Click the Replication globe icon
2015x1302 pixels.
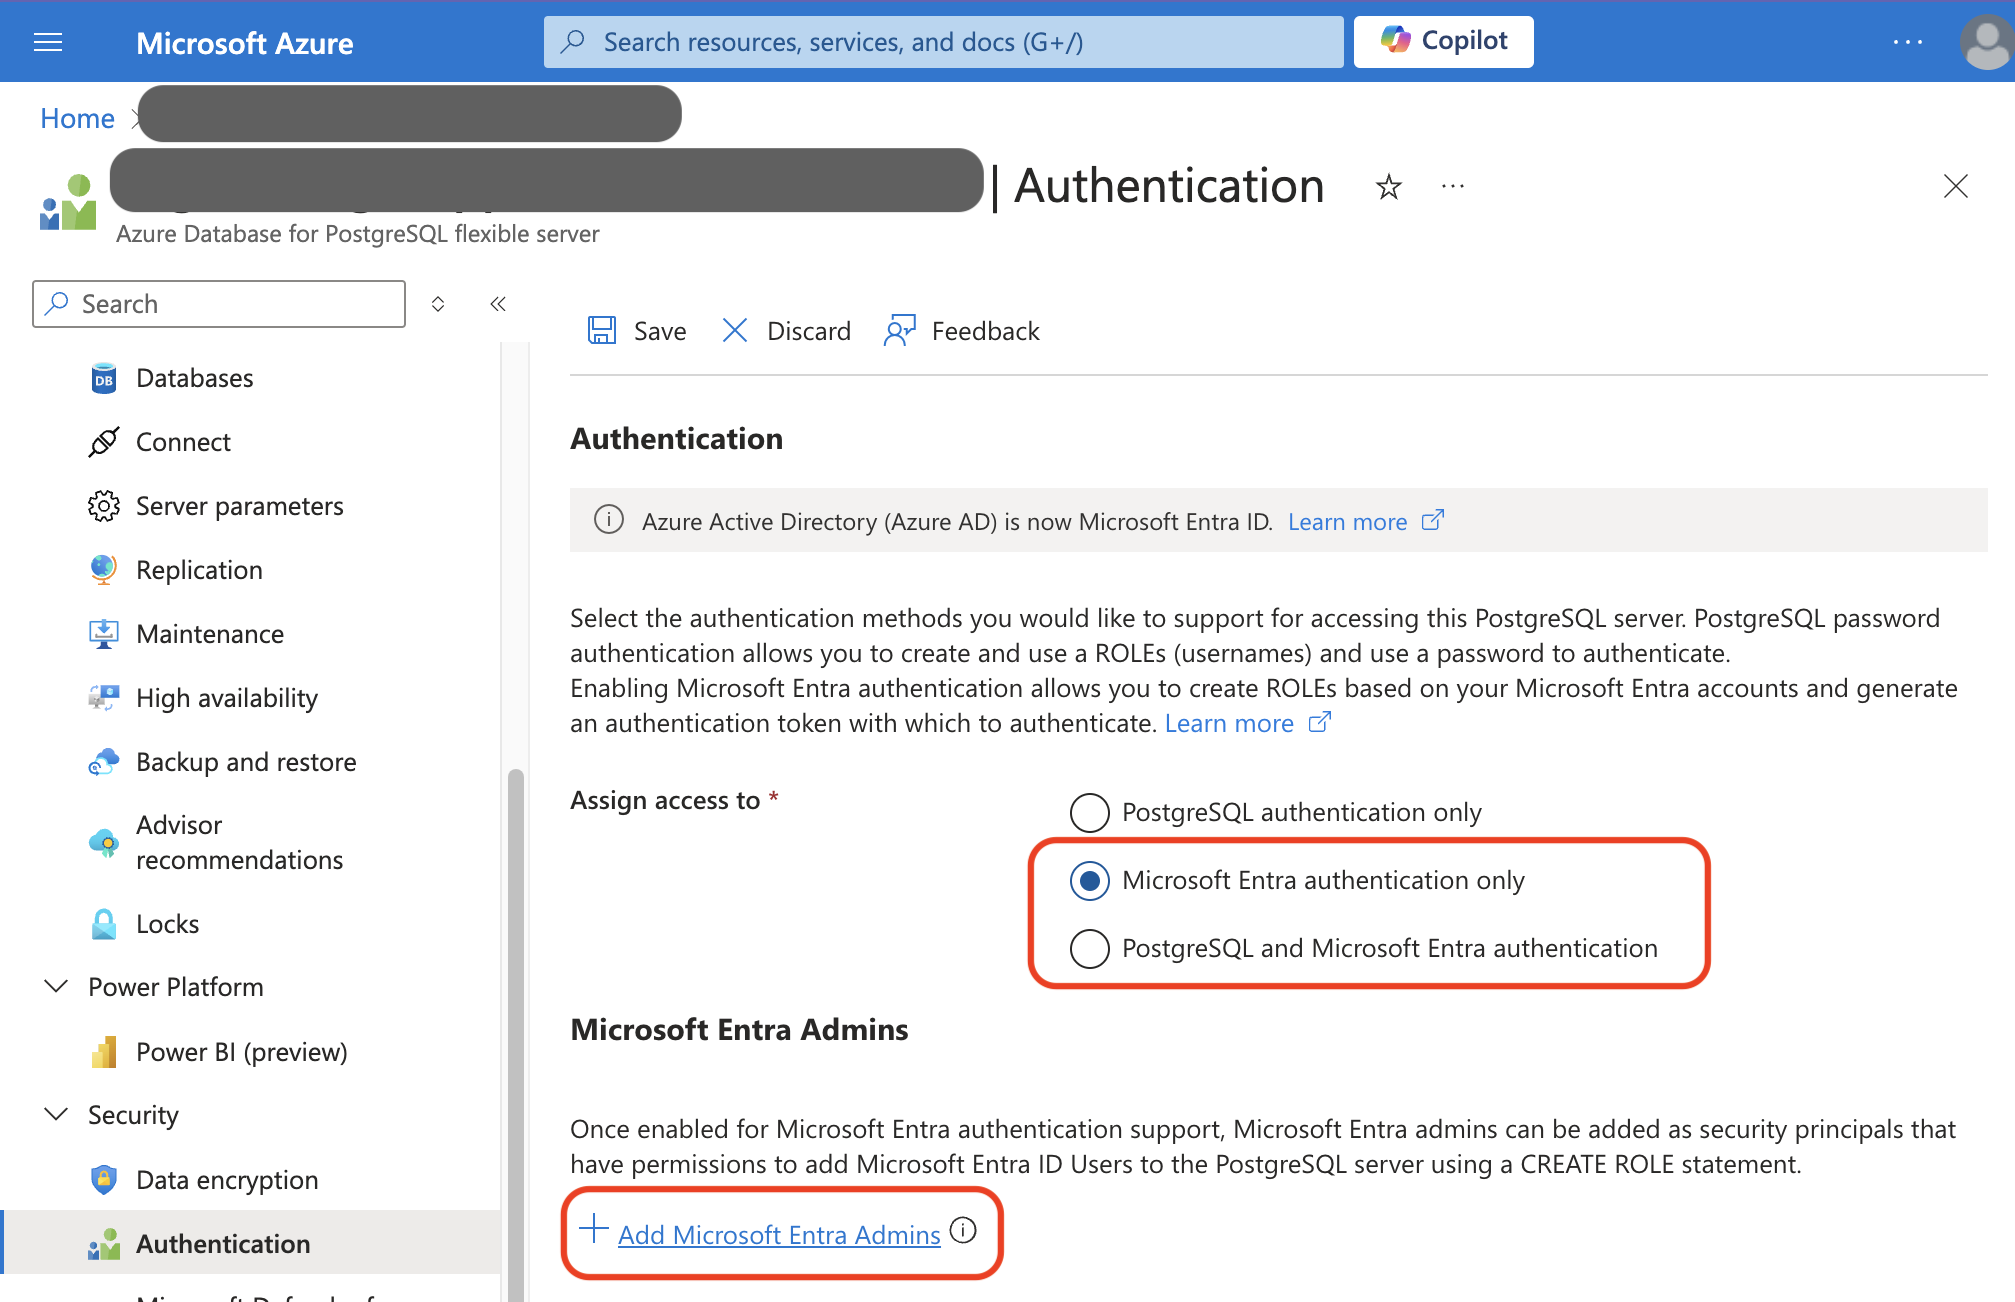[103, 570]
